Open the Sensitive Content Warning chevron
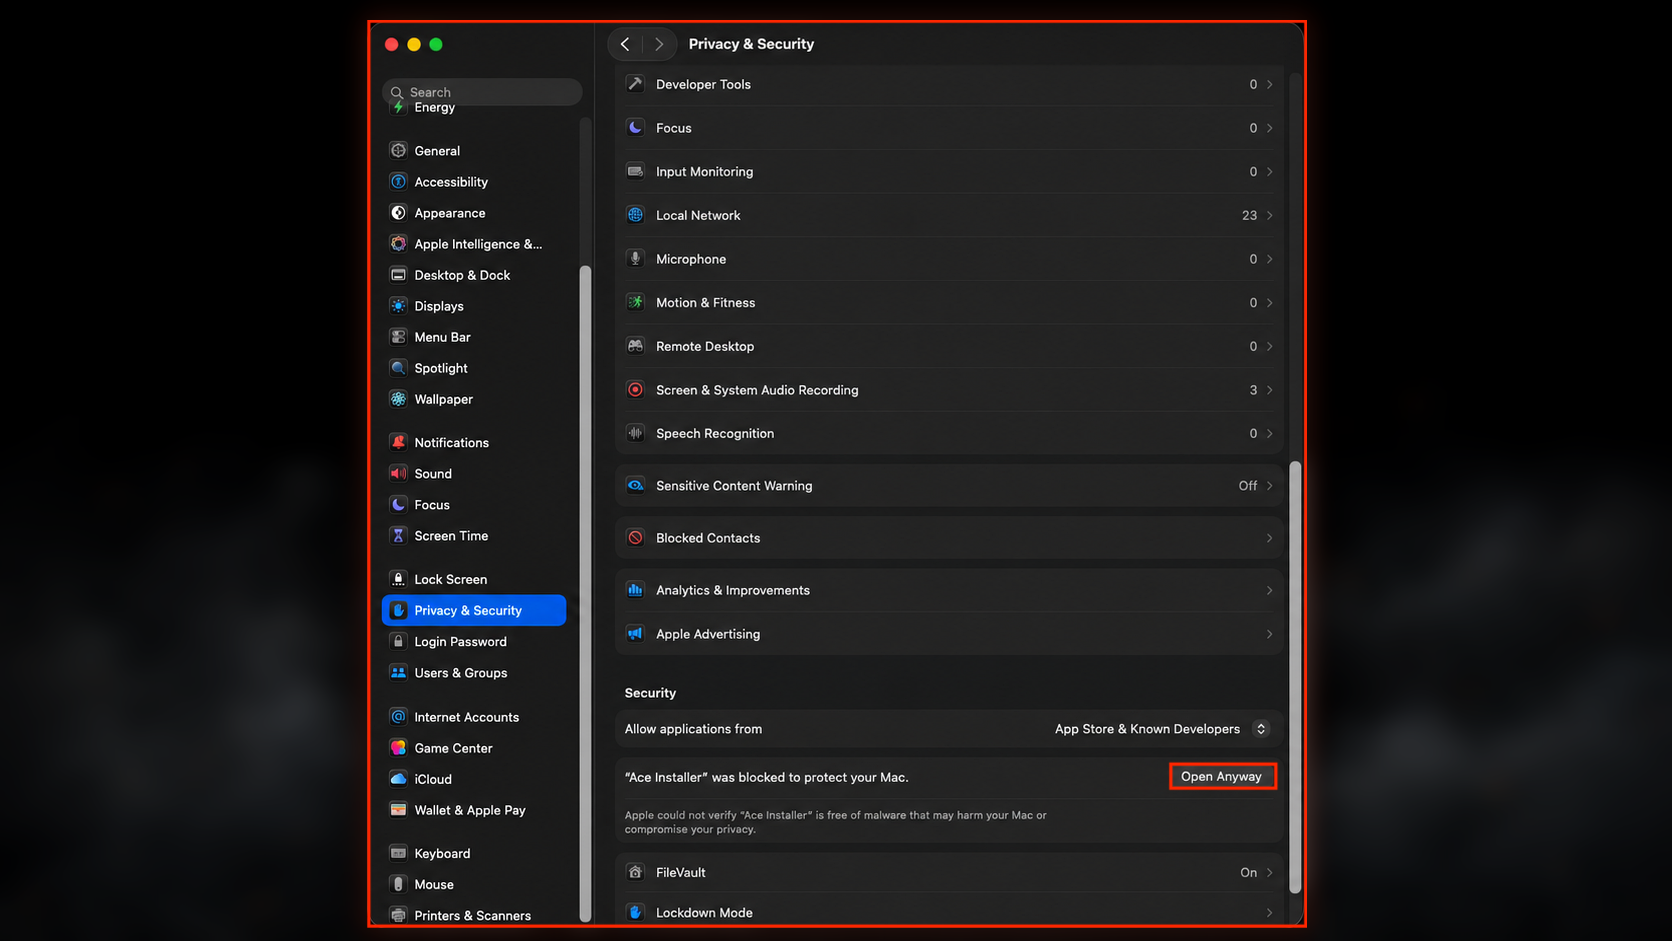The height and width of the screenshot is (941, 1672). [x=1270, y=486]
